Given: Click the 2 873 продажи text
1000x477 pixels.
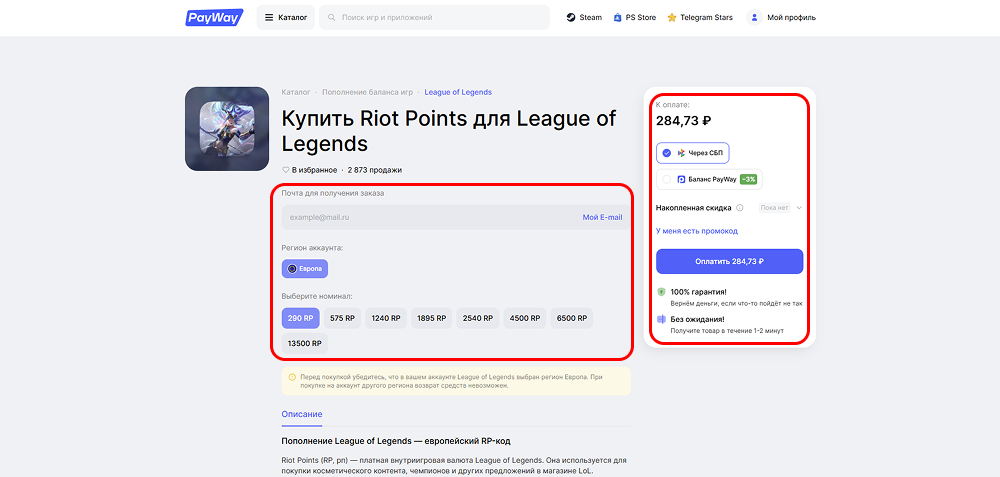Looking at the screenshot, I should (x=375, y=170).
